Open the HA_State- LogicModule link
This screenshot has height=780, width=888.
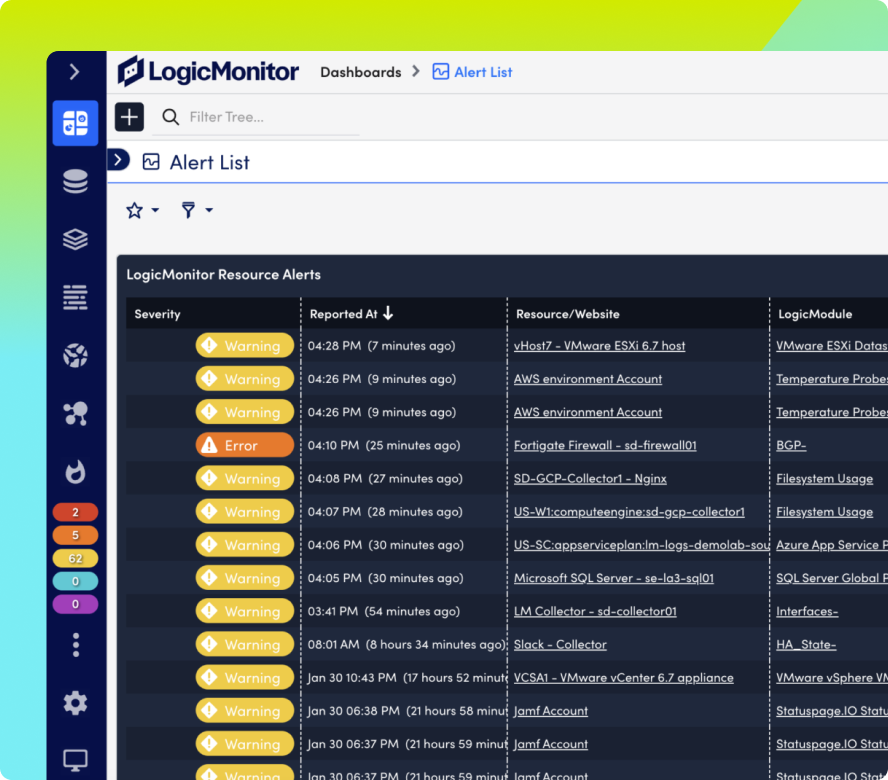pos(806,645)
